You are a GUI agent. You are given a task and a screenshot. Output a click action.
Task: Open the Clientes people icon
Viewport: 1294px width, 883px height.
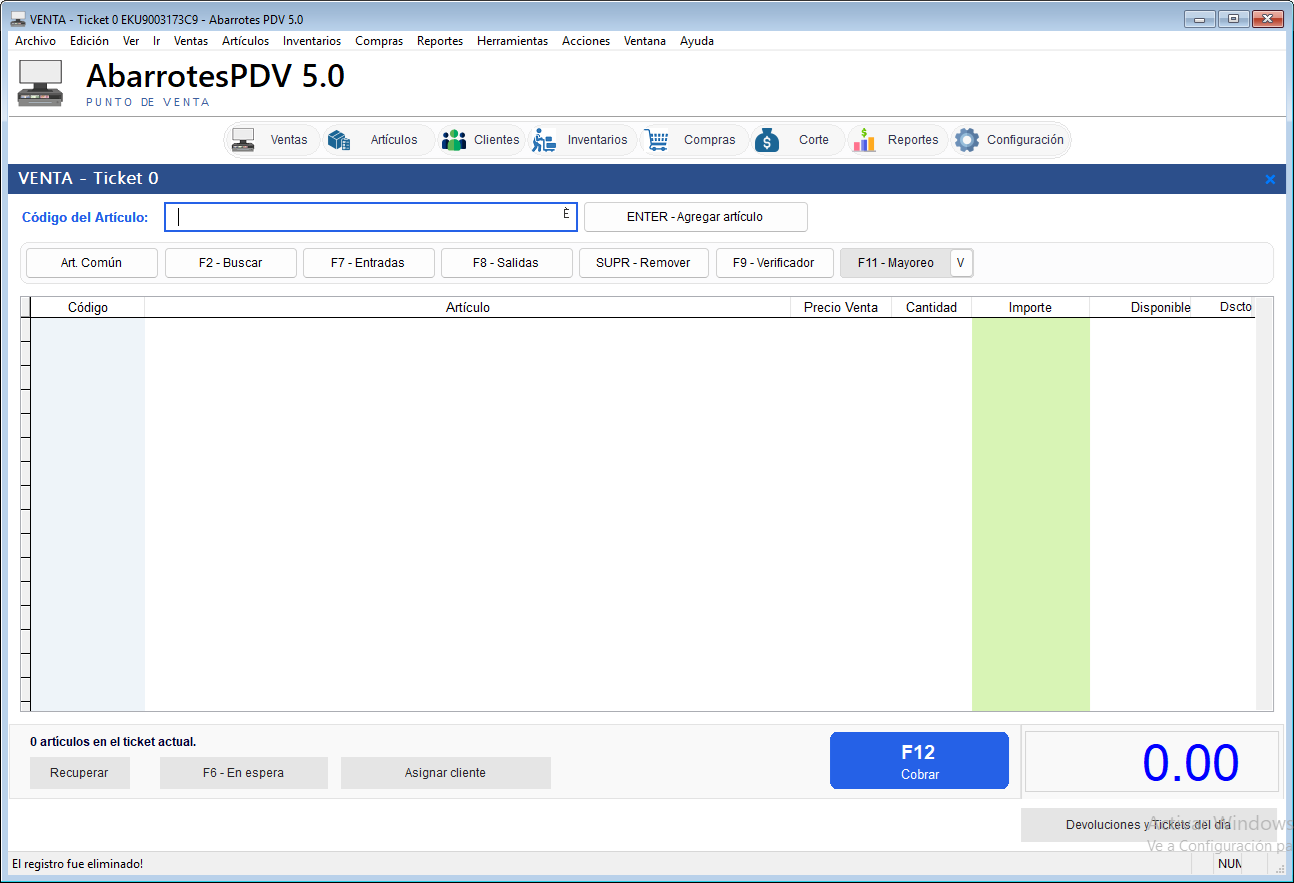[x=454, y=140]
